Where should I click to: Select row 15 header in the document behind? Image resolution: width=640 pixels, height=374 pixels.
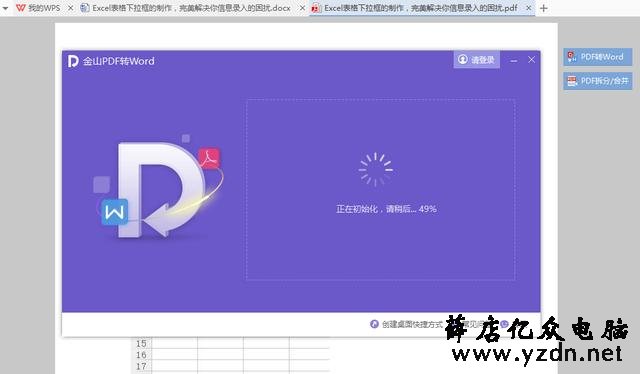point(141,343)
